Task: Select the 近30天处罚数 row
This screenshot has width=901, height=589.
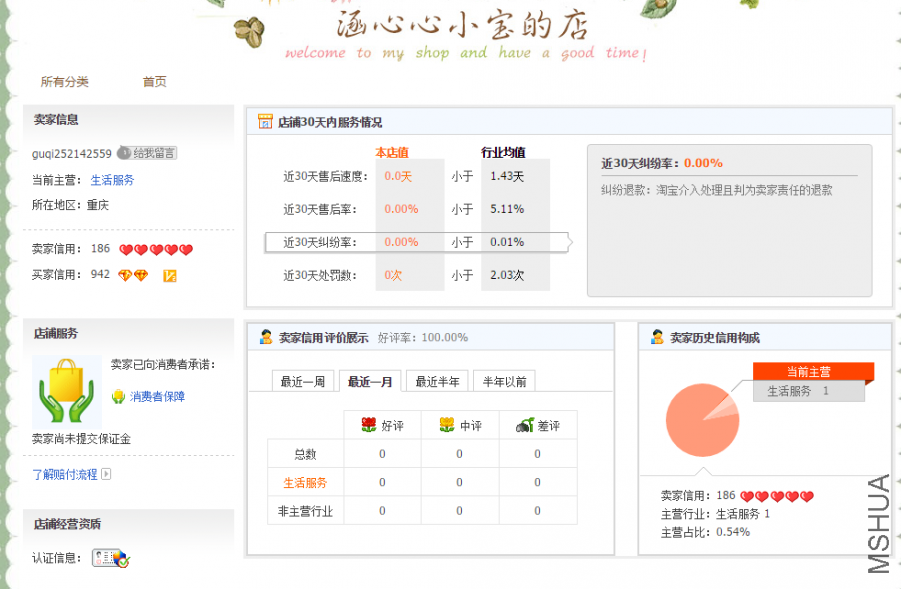Action: click(x=416, y=275)
